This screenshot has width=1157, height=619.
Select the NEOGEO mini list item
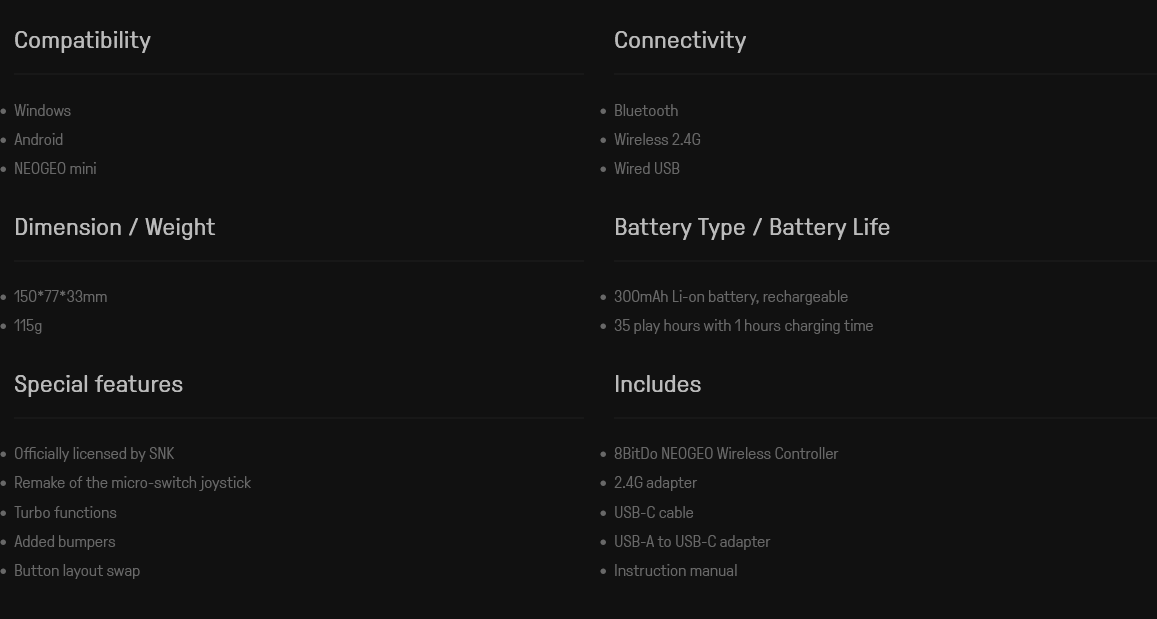tap(55, 169)
